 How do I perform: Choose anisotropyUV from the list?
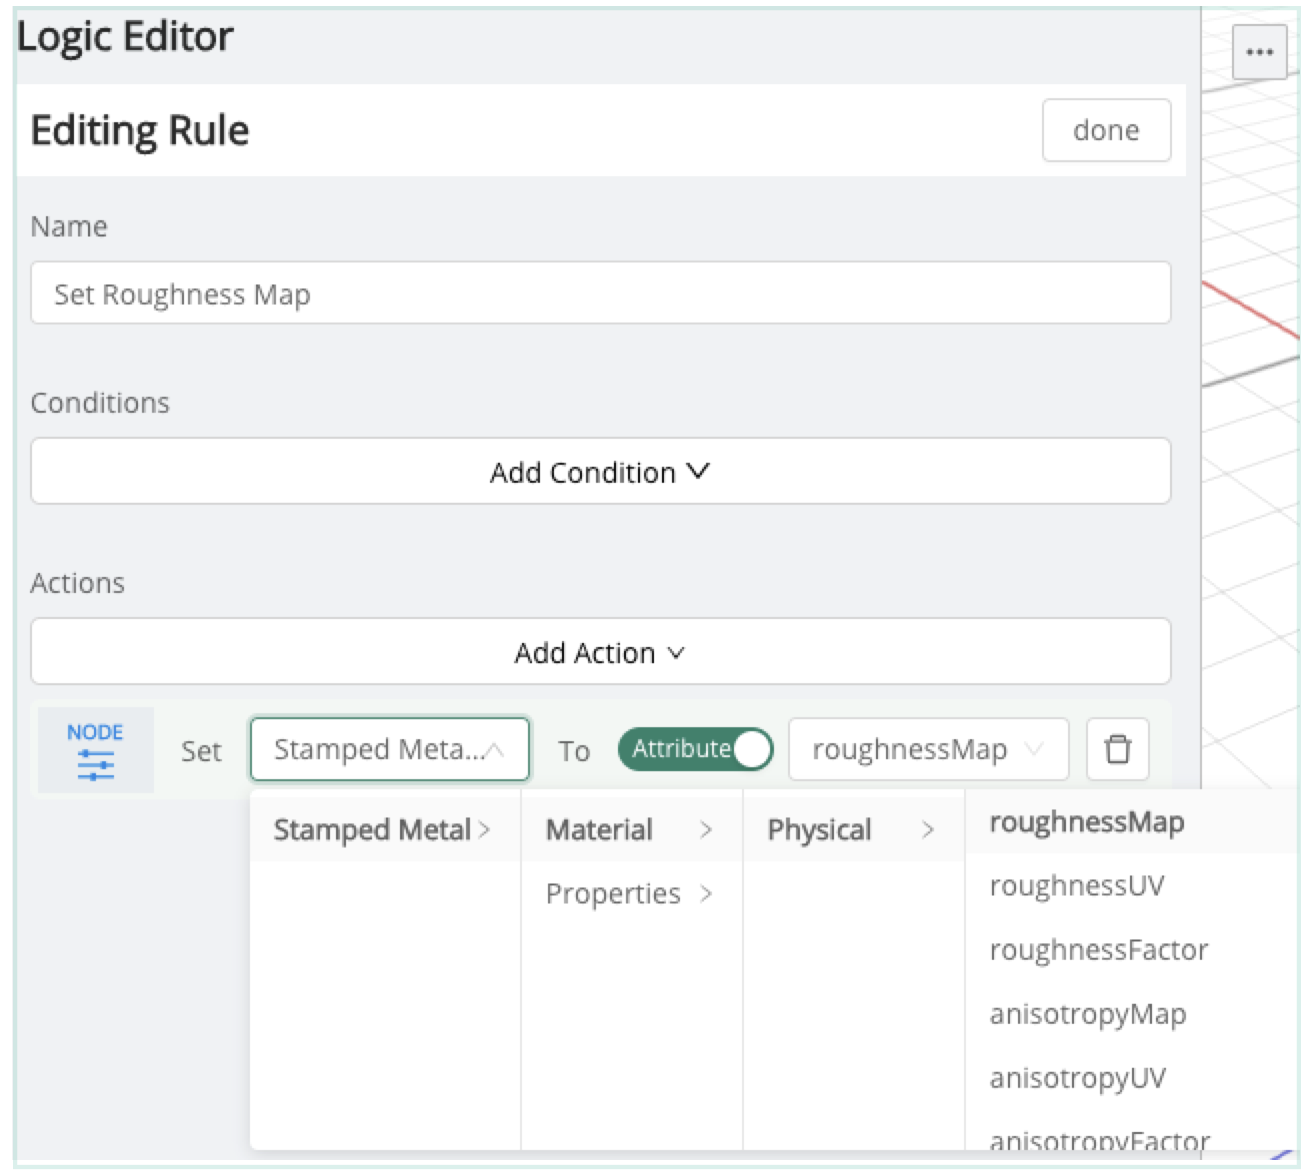point(1077,1078)
